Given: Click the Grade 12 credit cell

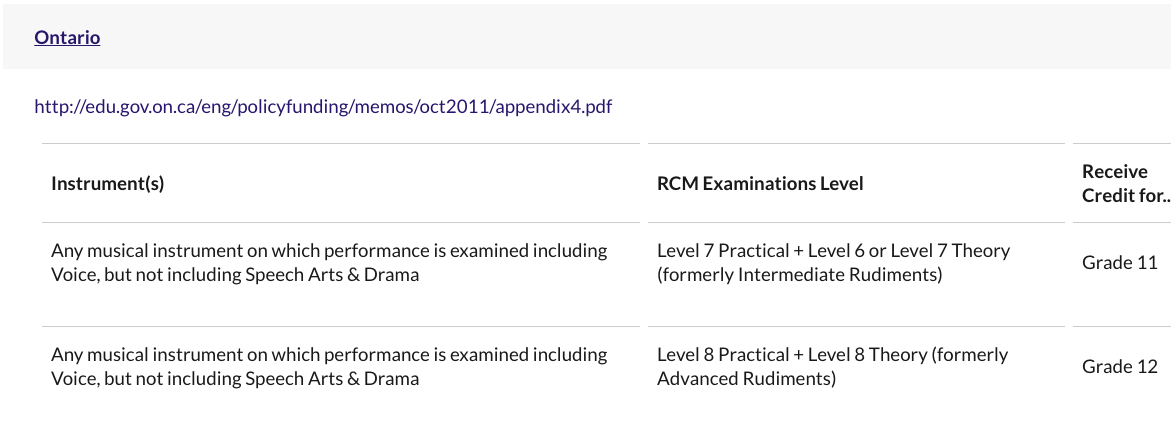Looking at the screenshot, I should (1119, 367).
